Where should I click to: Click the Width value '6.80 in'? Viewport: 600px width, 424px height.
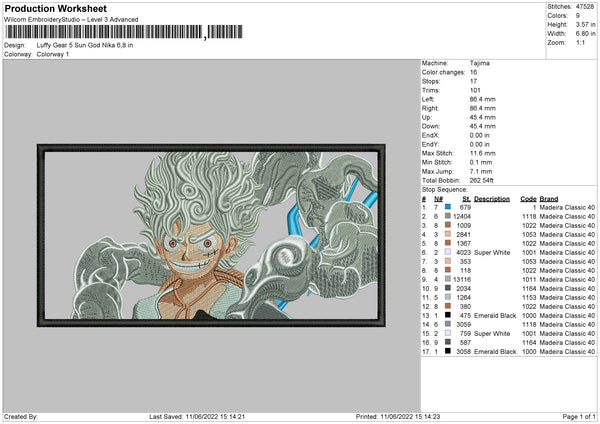coord(585,34)
